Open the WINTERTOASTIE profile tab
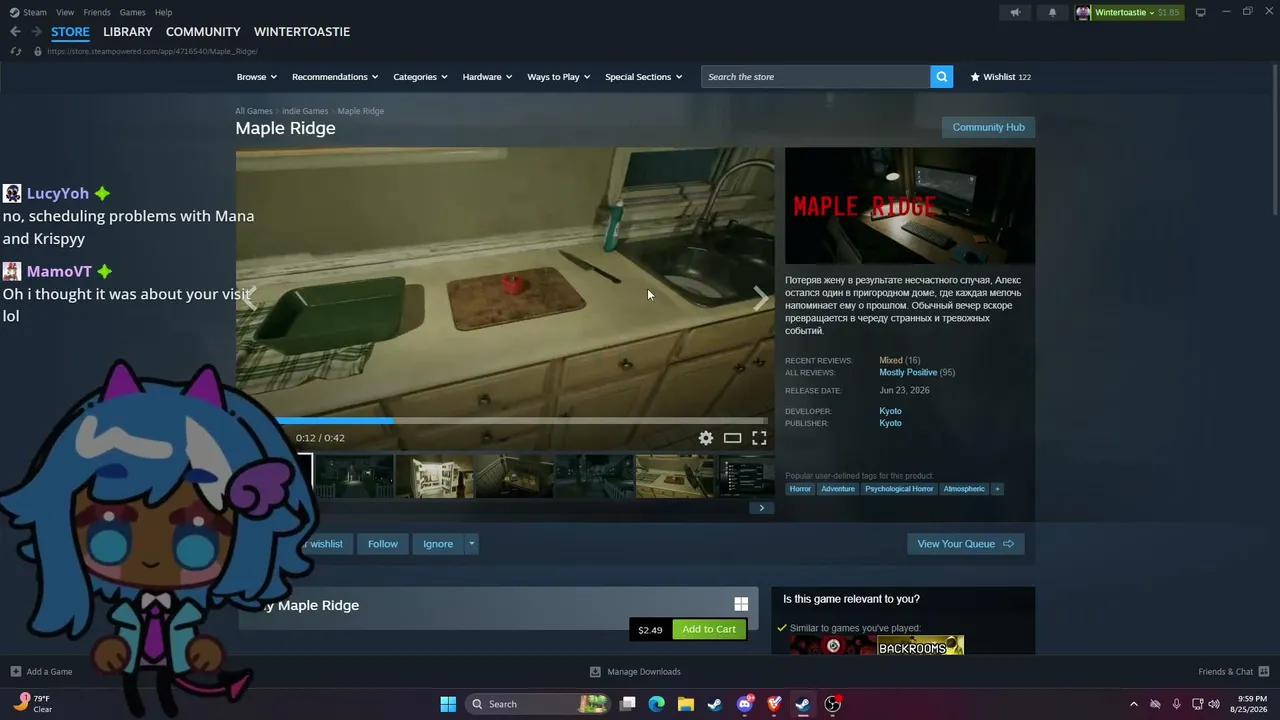The height and width of the screenshot is (720, 1280). (x=302, y=32)
